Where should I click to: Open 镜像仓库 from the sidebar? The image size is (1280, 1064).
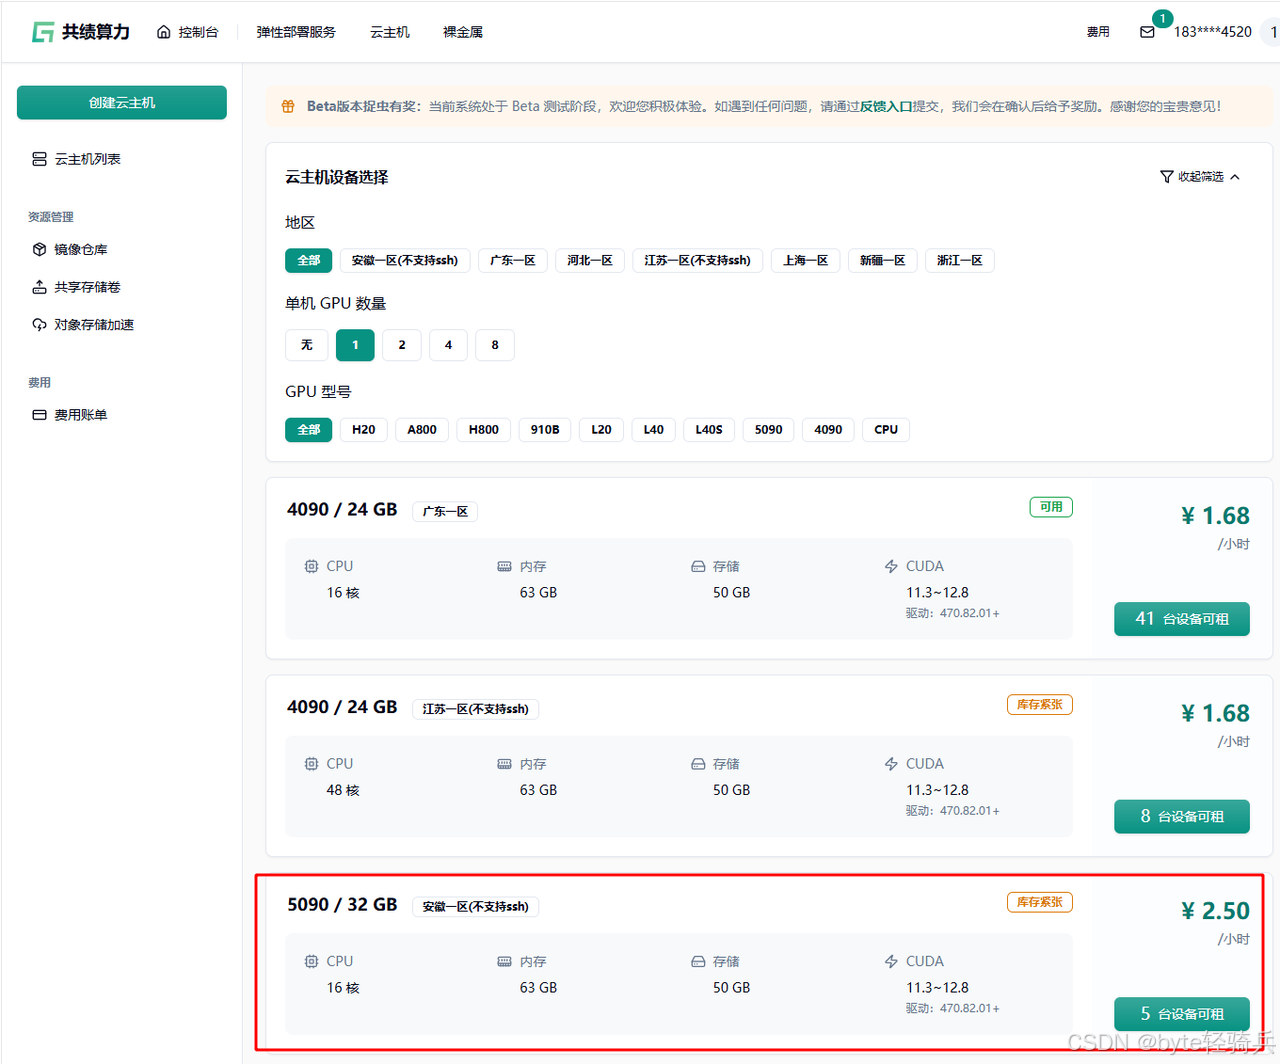pos(80,250)
